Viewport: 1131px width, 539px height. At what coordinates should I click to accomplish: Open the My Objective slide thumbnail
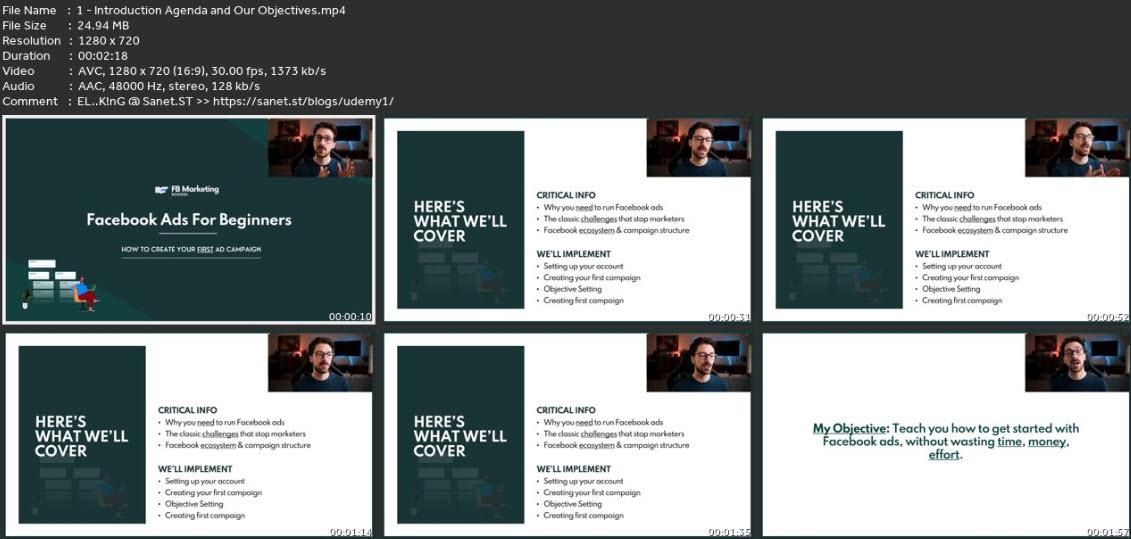pos(946,434)
